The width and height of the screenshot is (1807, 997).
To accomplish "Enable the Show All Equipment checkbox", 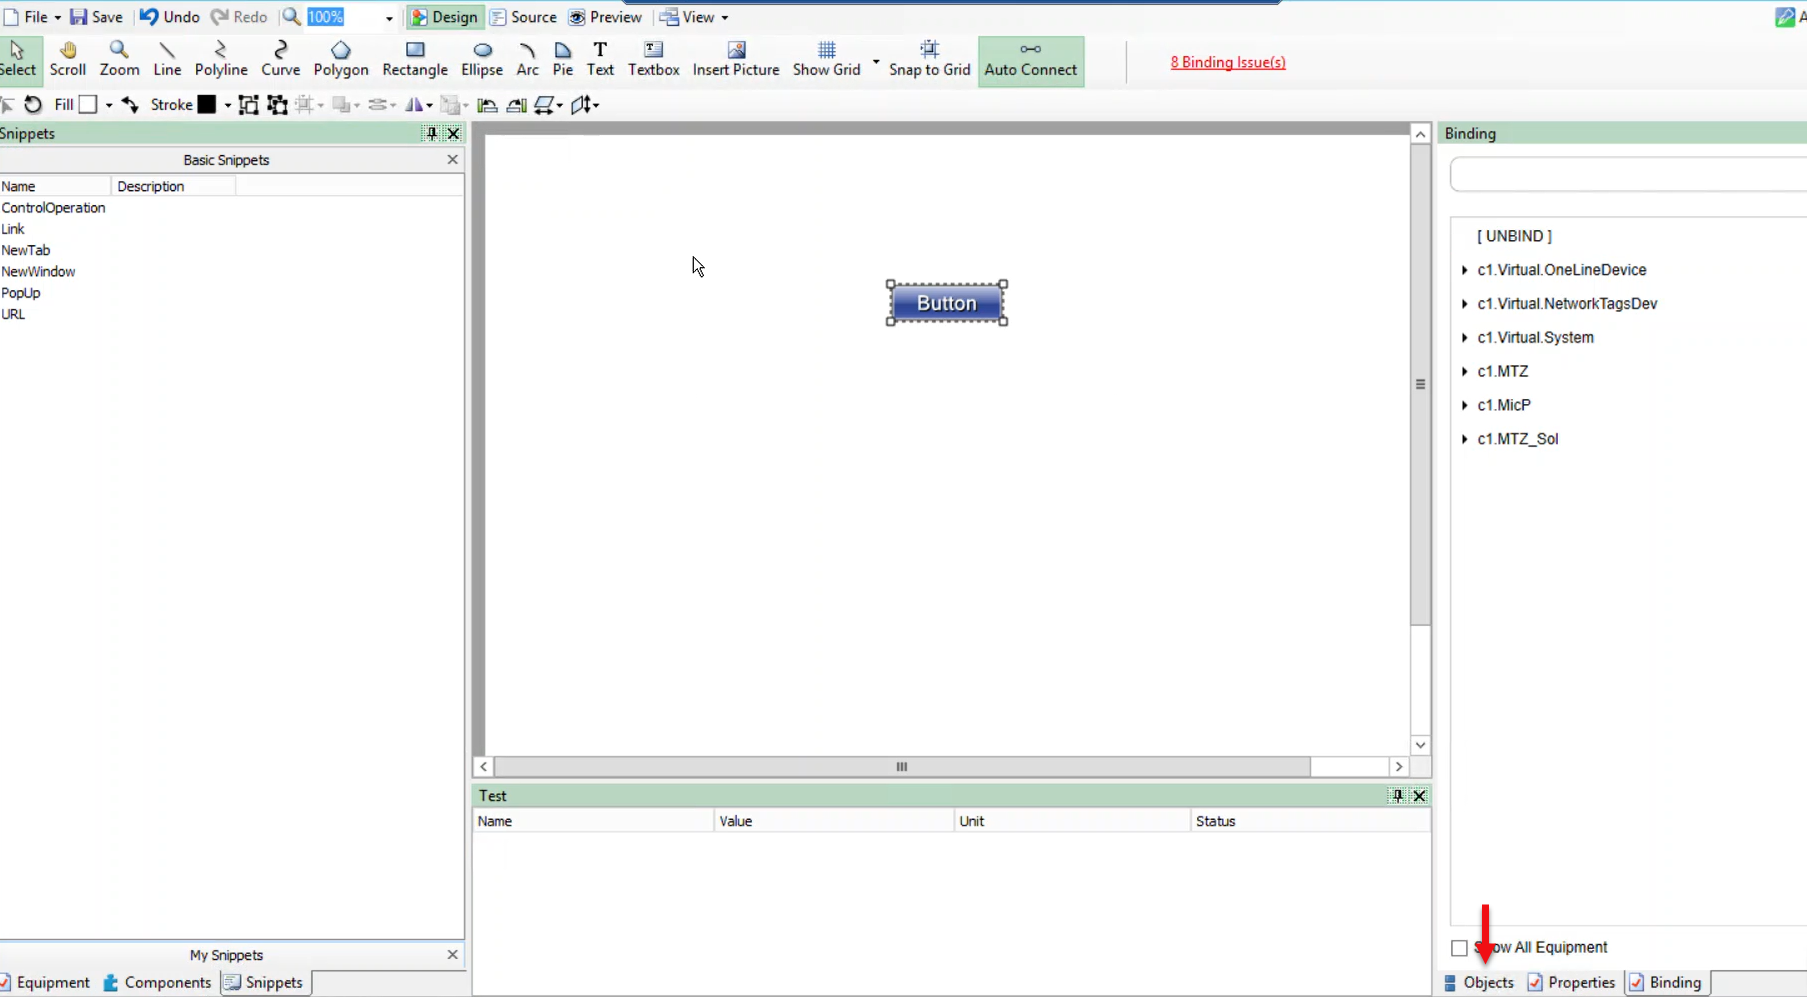I will [1459, 948].
